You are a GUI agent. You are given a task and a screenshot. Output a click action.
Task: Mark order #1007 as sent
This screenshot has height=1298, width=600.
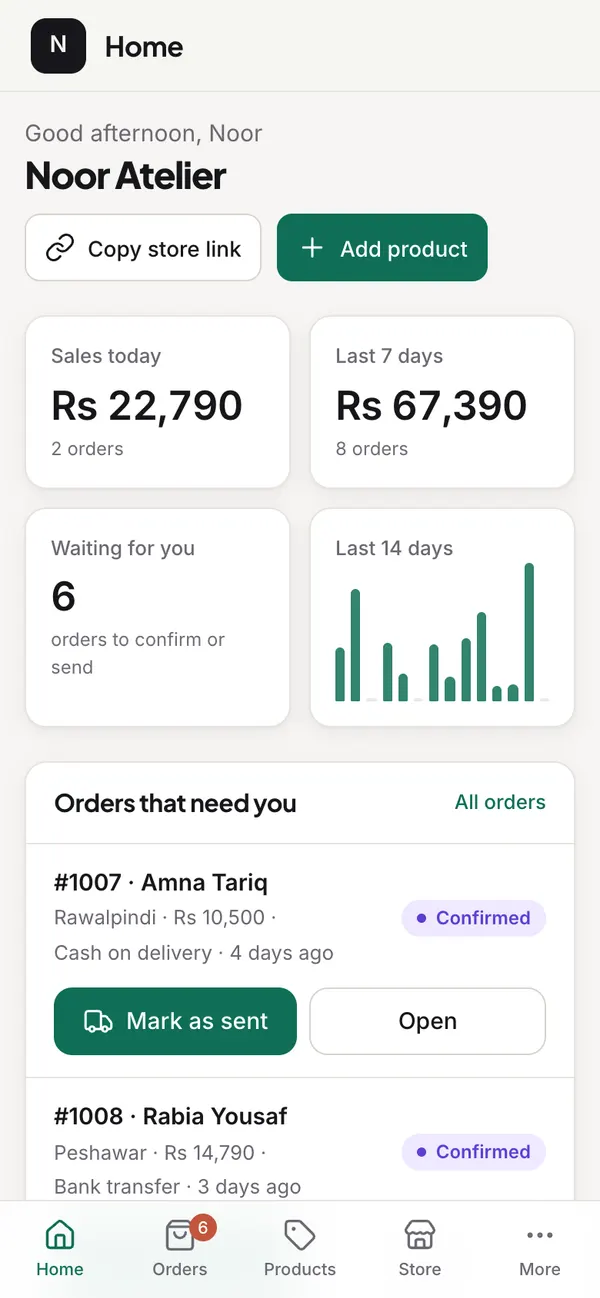pyautogui.click(x=175, y=1021)
